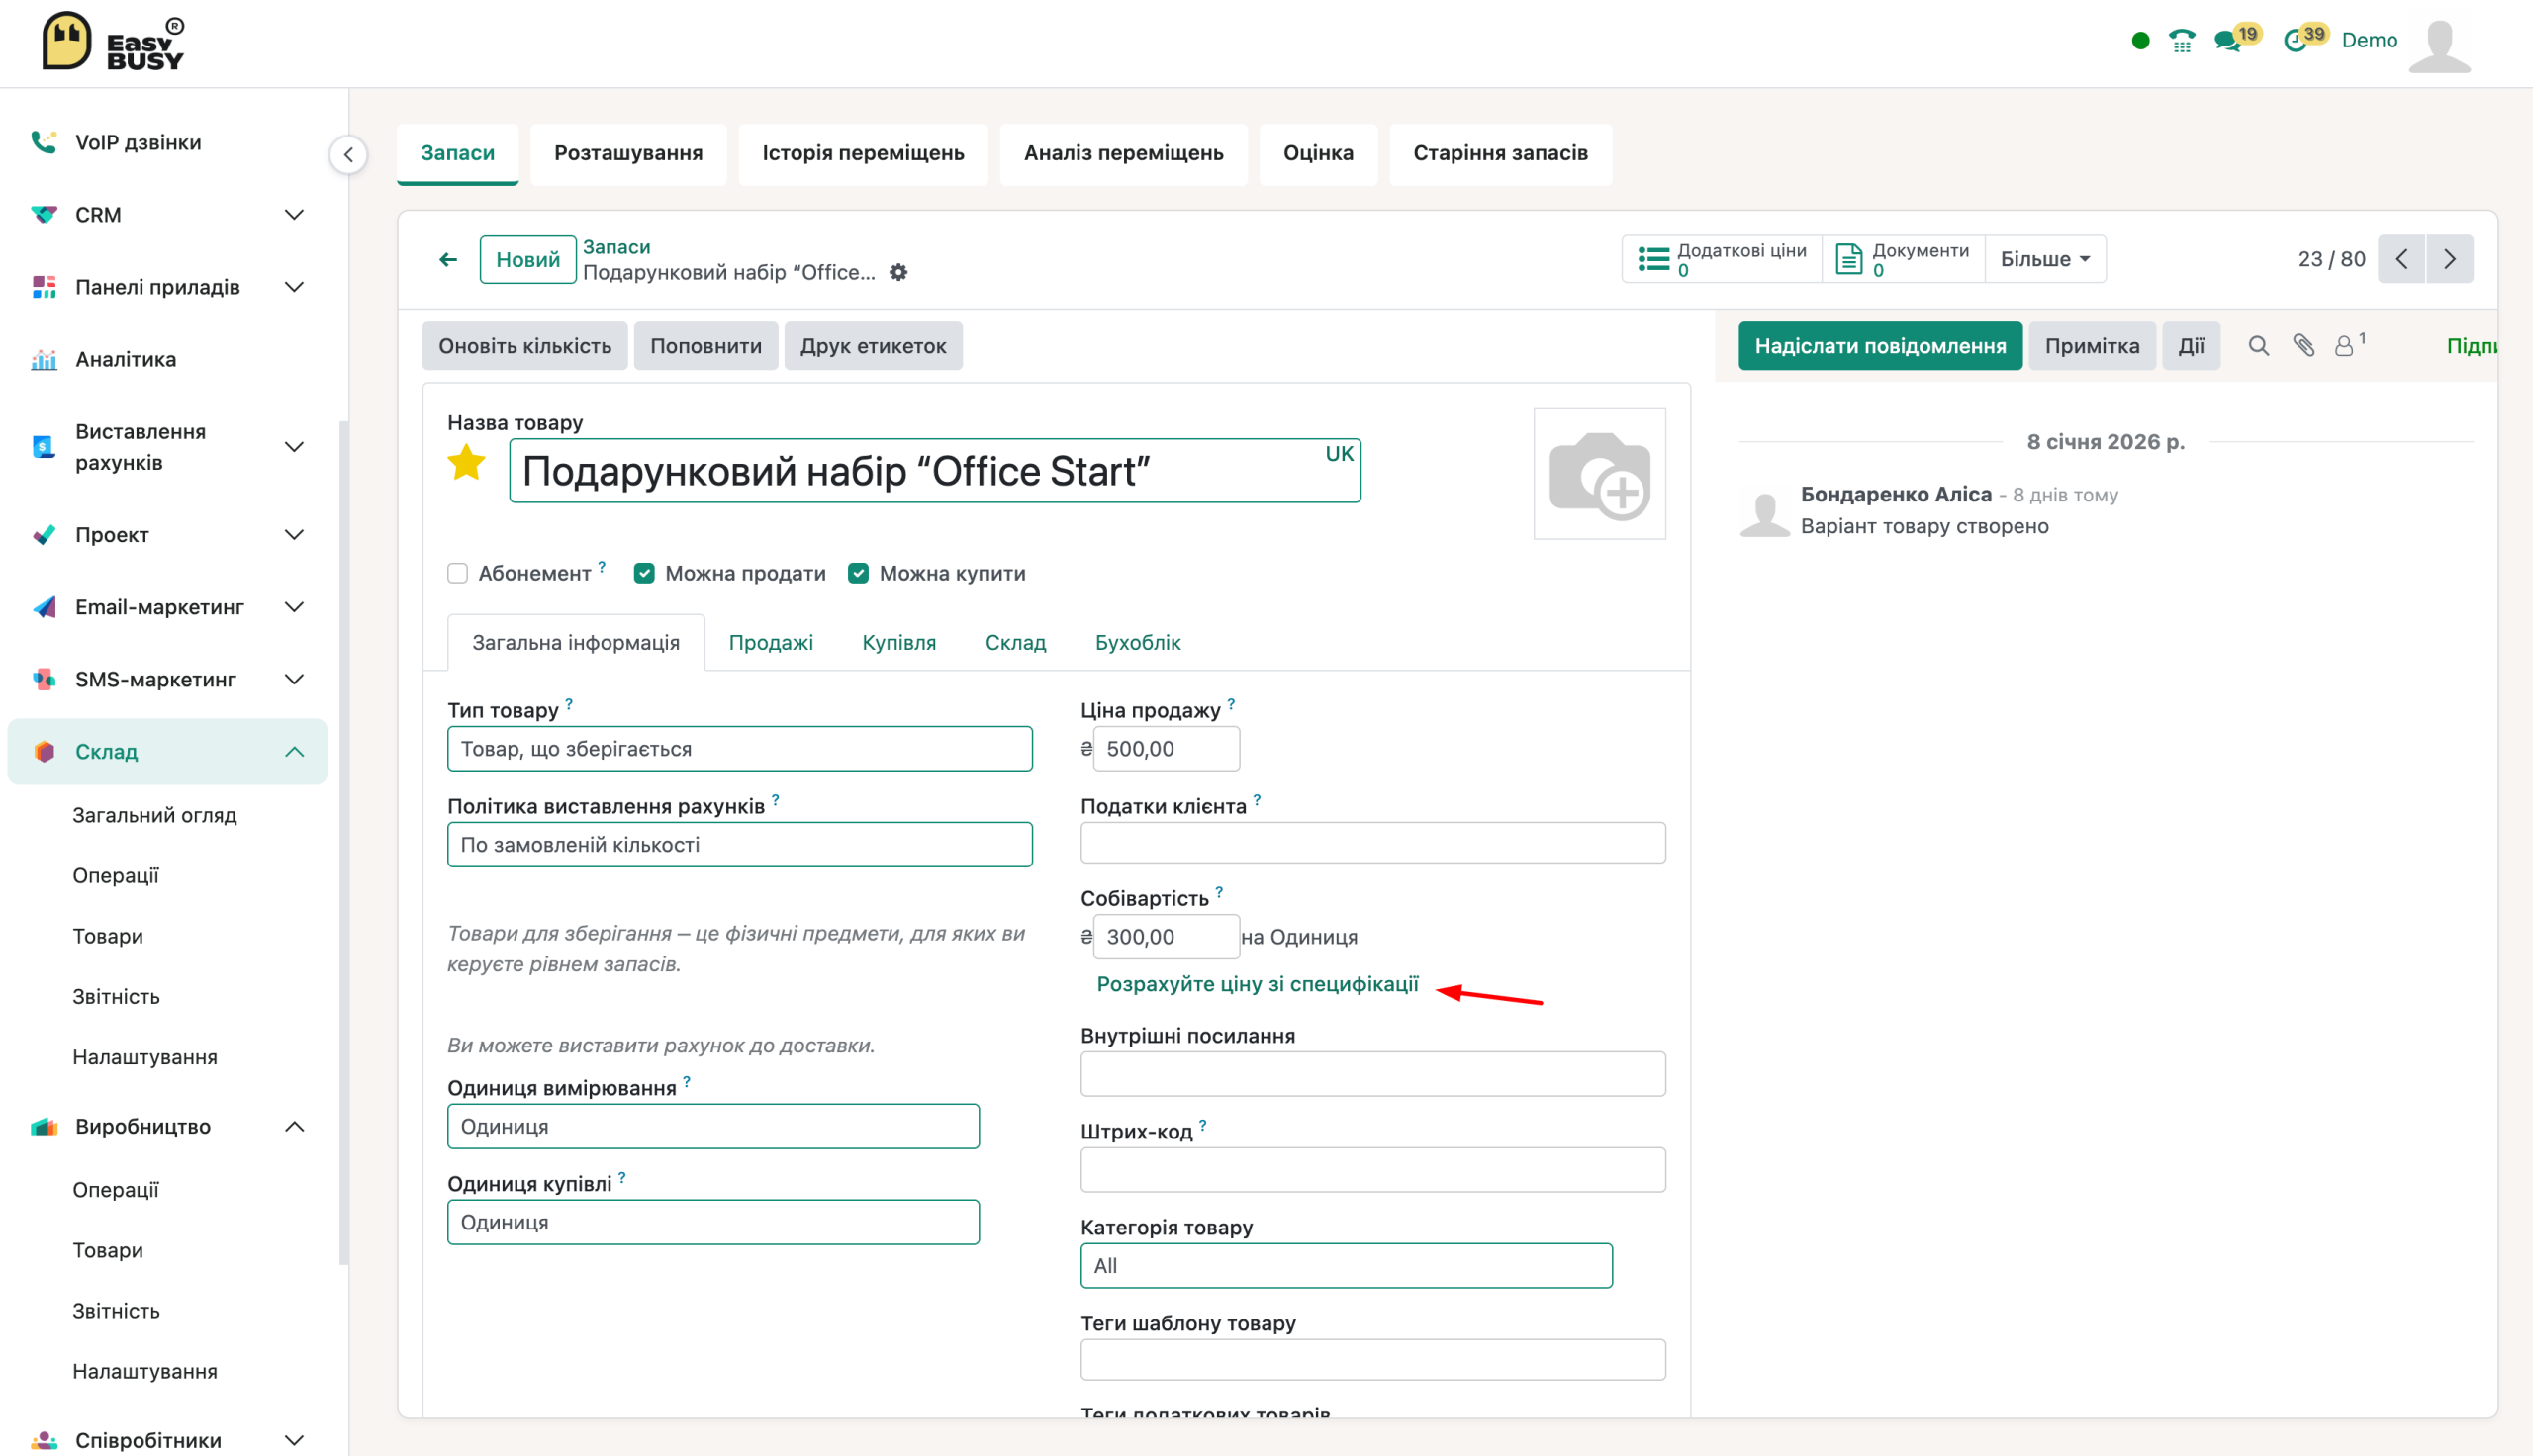
Task: Open Політика виставлення рахунків dropdown
Action: coord(740,845)
